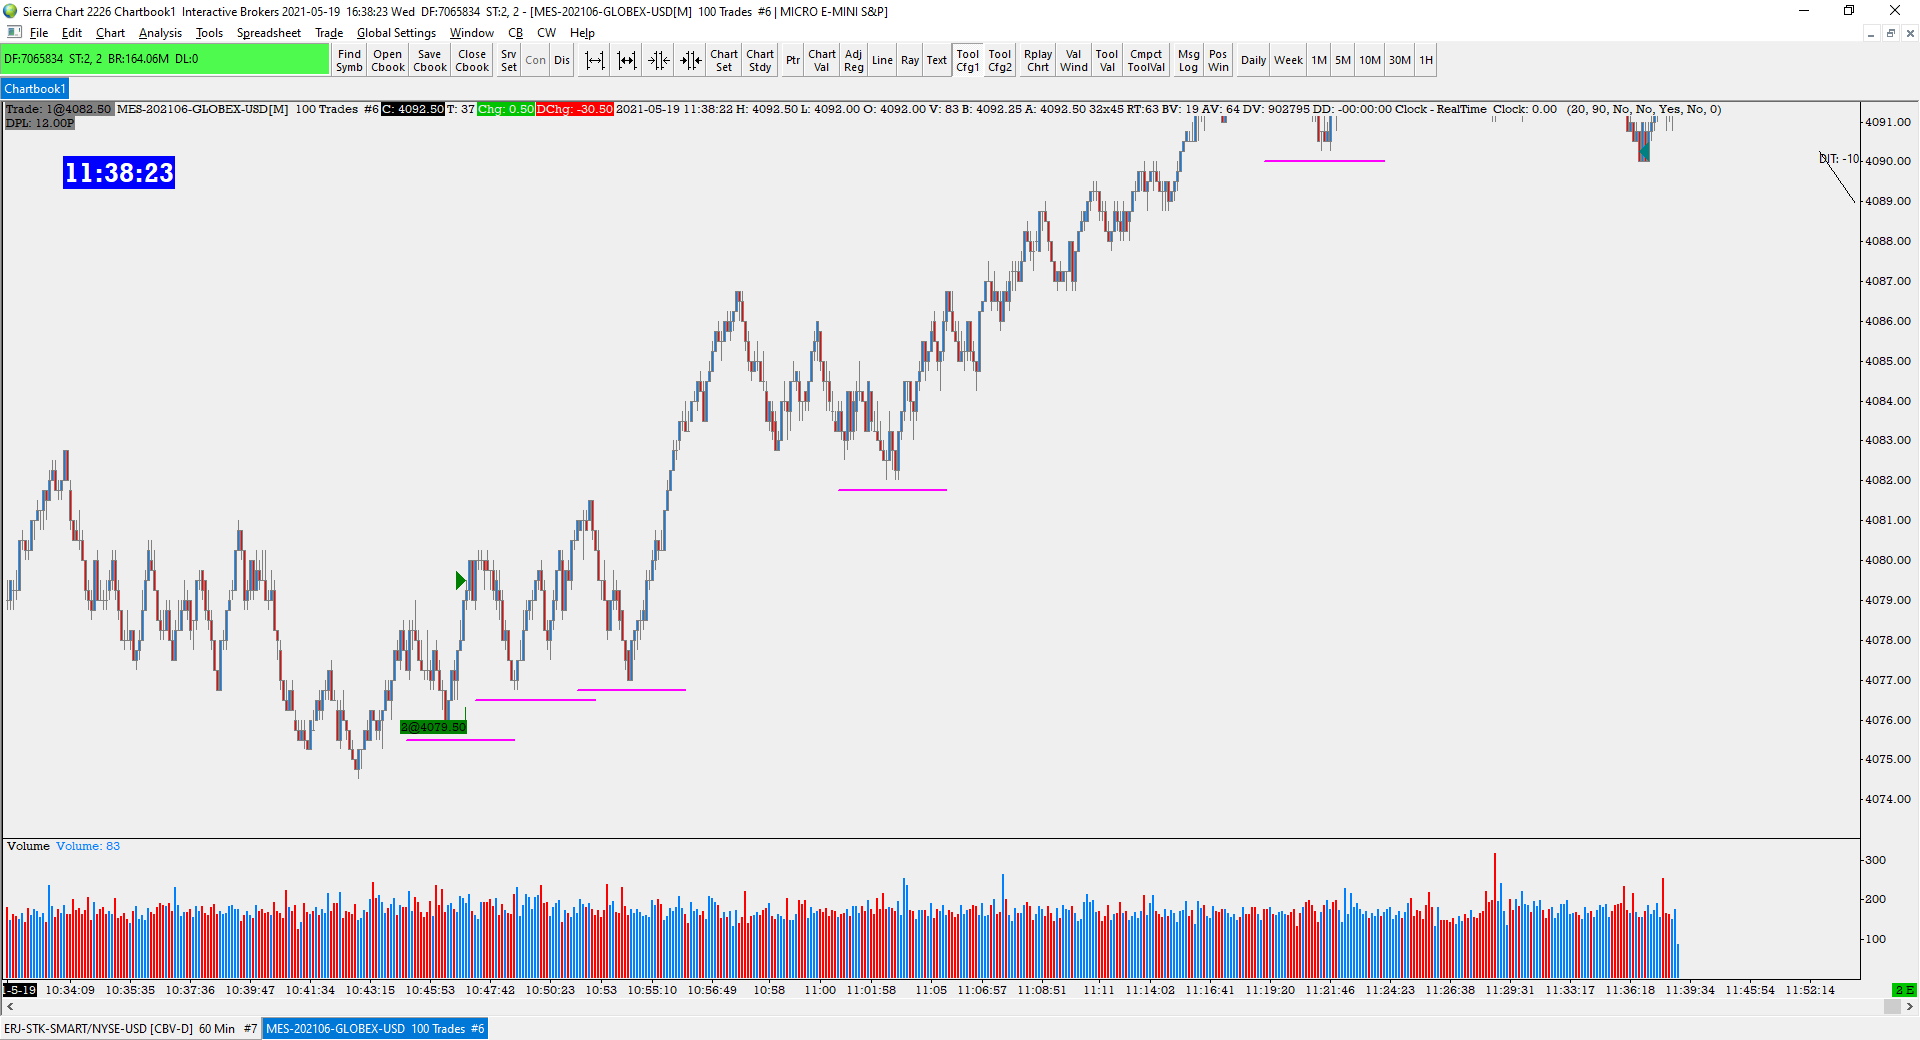Viewport: 1920px width, 1040px height.
Task: Click the expand bar spacing icon
Action: pos(595,60)
